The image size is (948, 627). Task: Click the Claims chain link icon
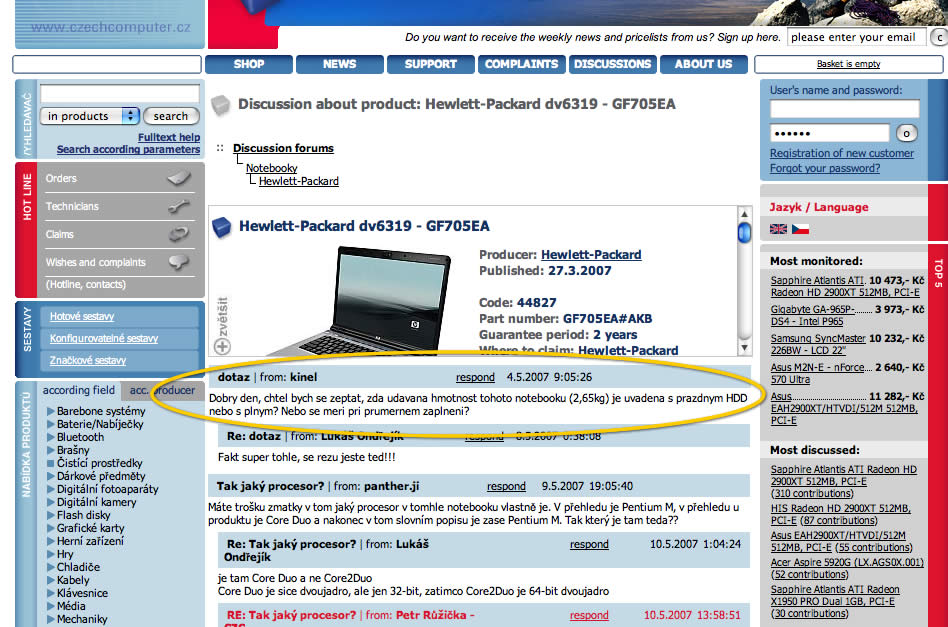178,235
